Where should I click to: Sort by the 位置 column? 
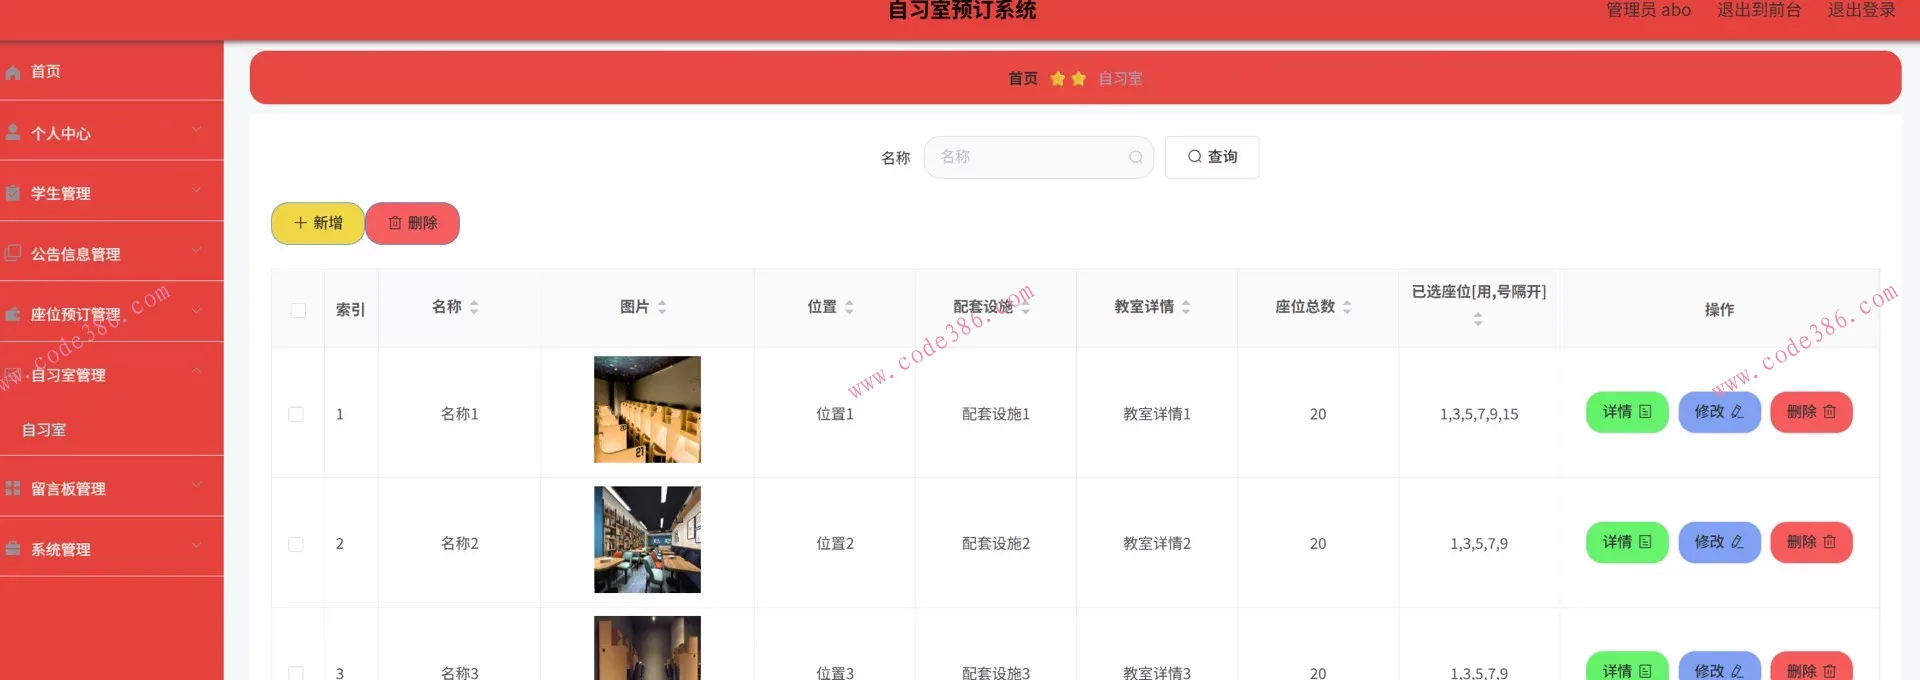click(x=849, y=307)
